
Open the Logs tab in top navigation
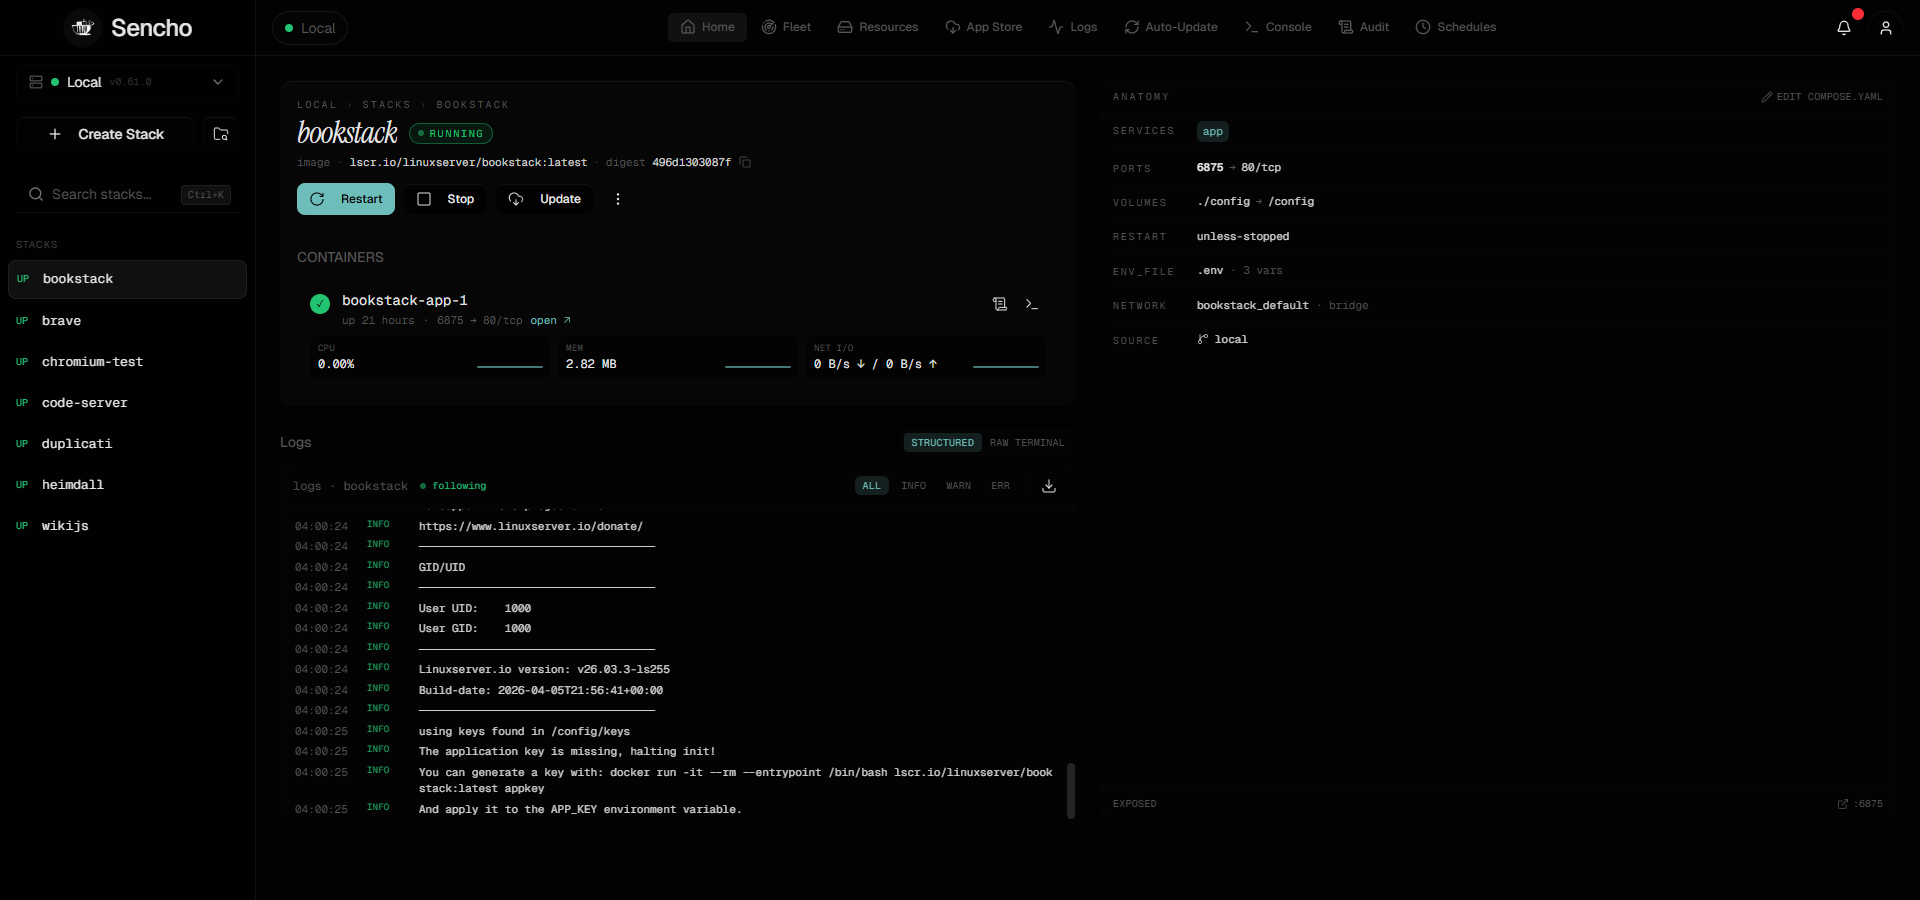click(x=1073, y=27)
